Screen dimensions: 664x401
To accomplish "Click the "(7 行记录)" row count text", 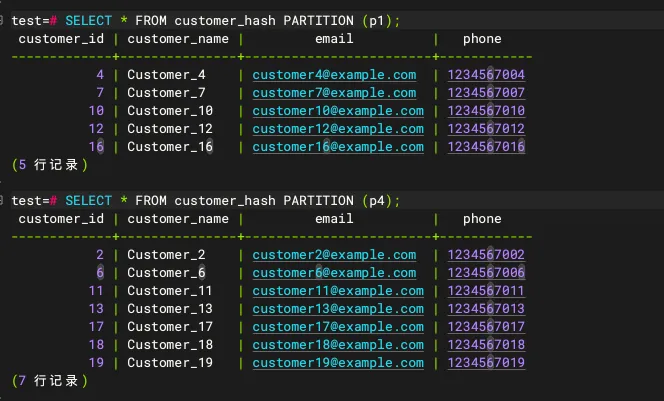I will 49,381.
